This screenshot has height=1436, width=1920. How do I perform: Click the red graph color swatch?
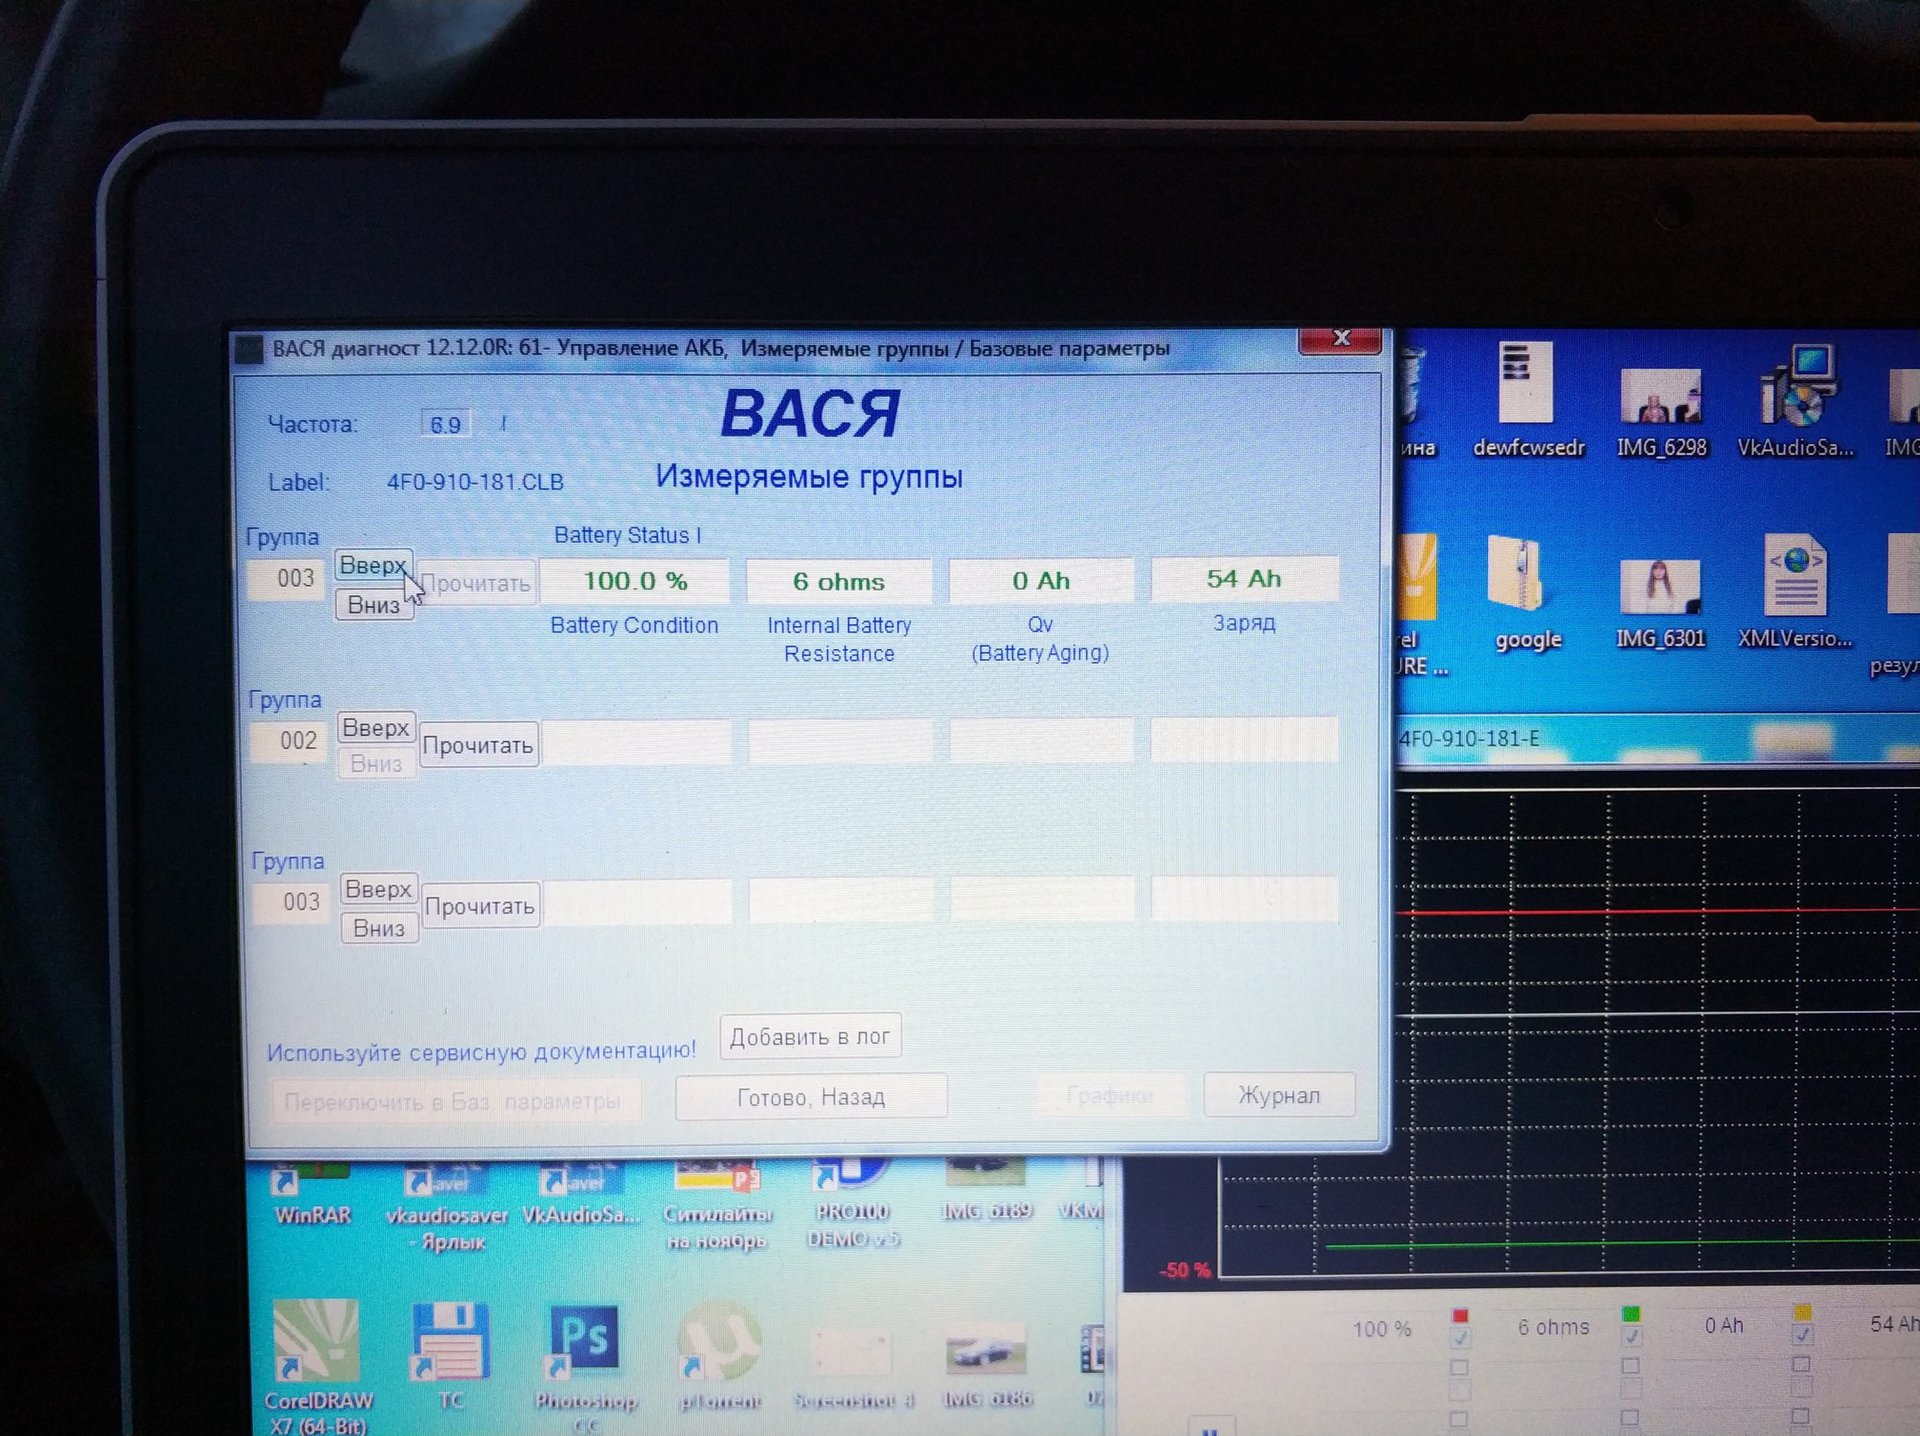pos(1460,1315)
